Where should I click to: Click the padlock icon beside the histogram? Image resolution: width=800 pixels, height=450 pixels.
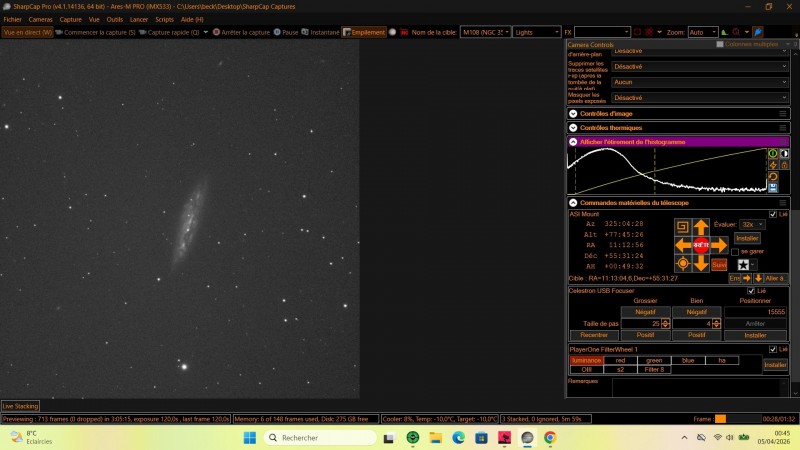coord(785,165)
